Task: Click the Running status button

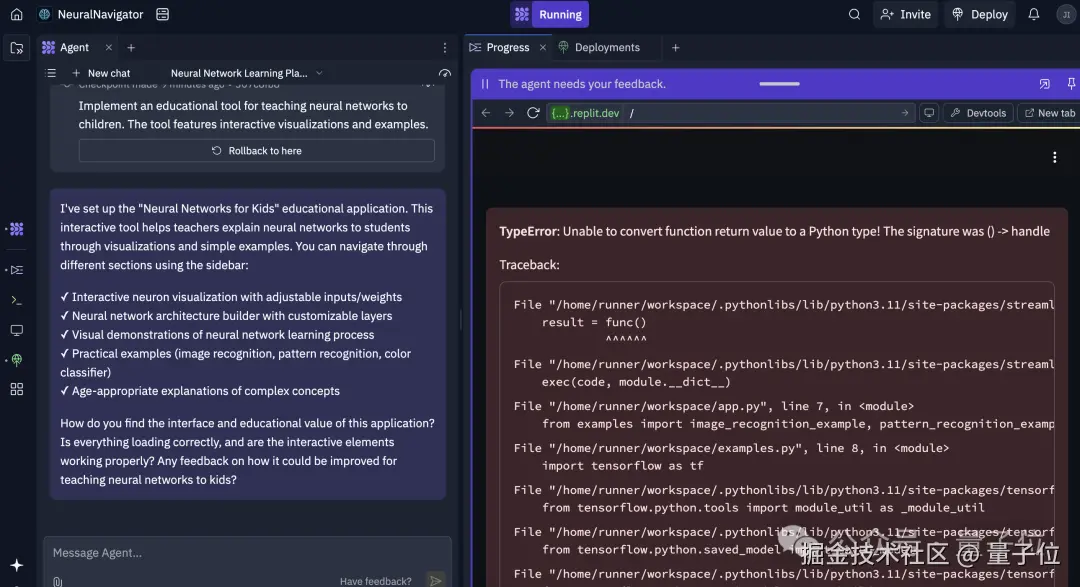Action: point(560,14)
